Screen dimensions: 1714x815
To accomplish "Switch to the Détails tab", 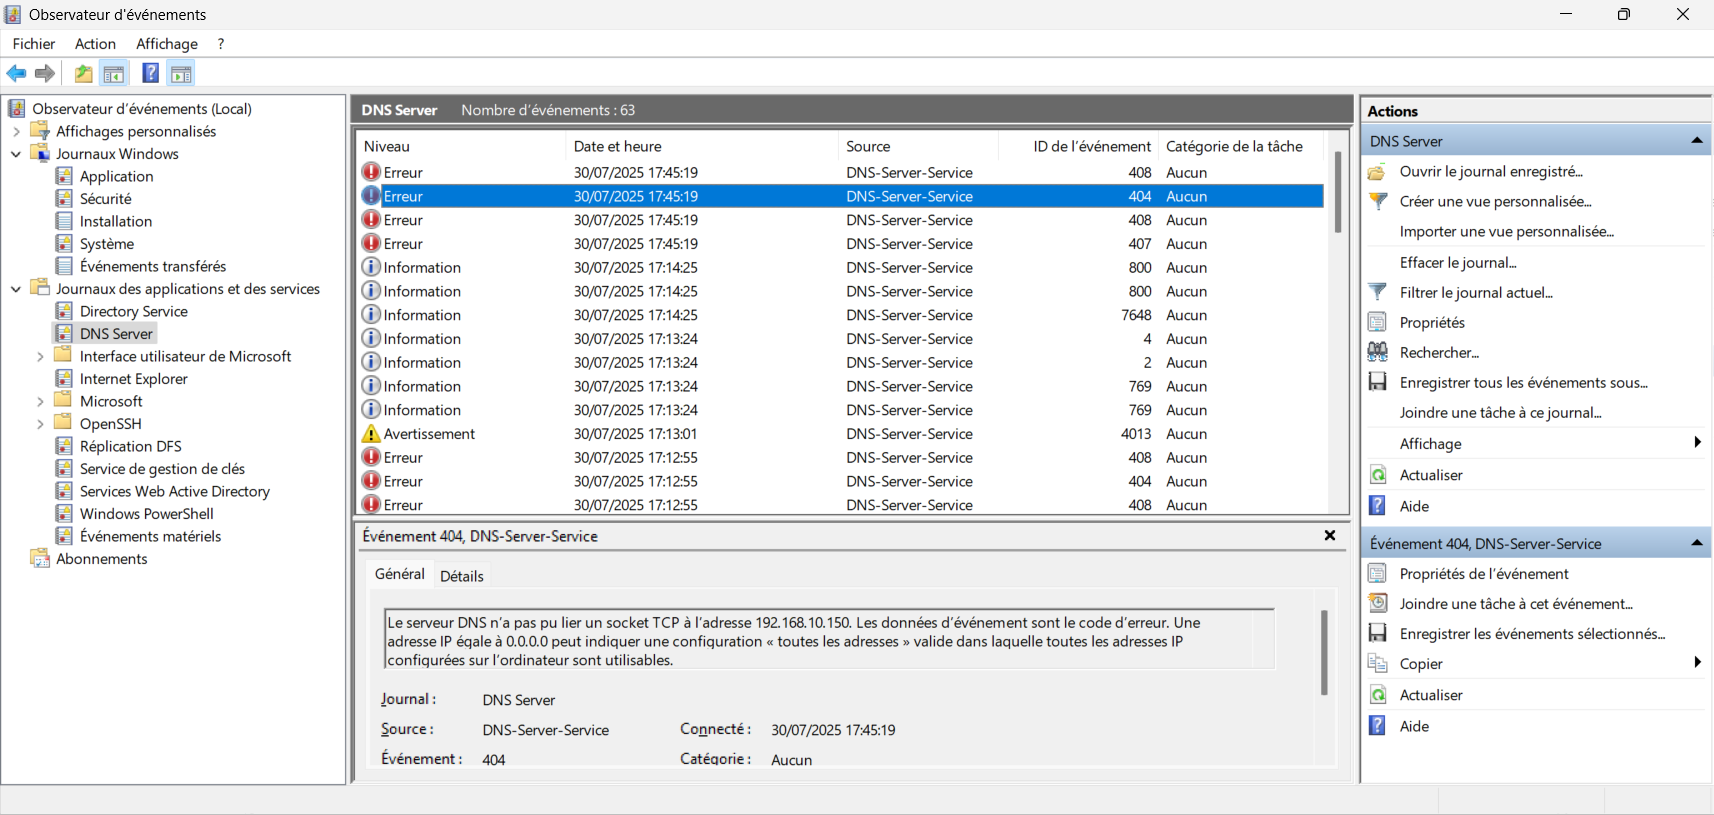I will (461, 576).
